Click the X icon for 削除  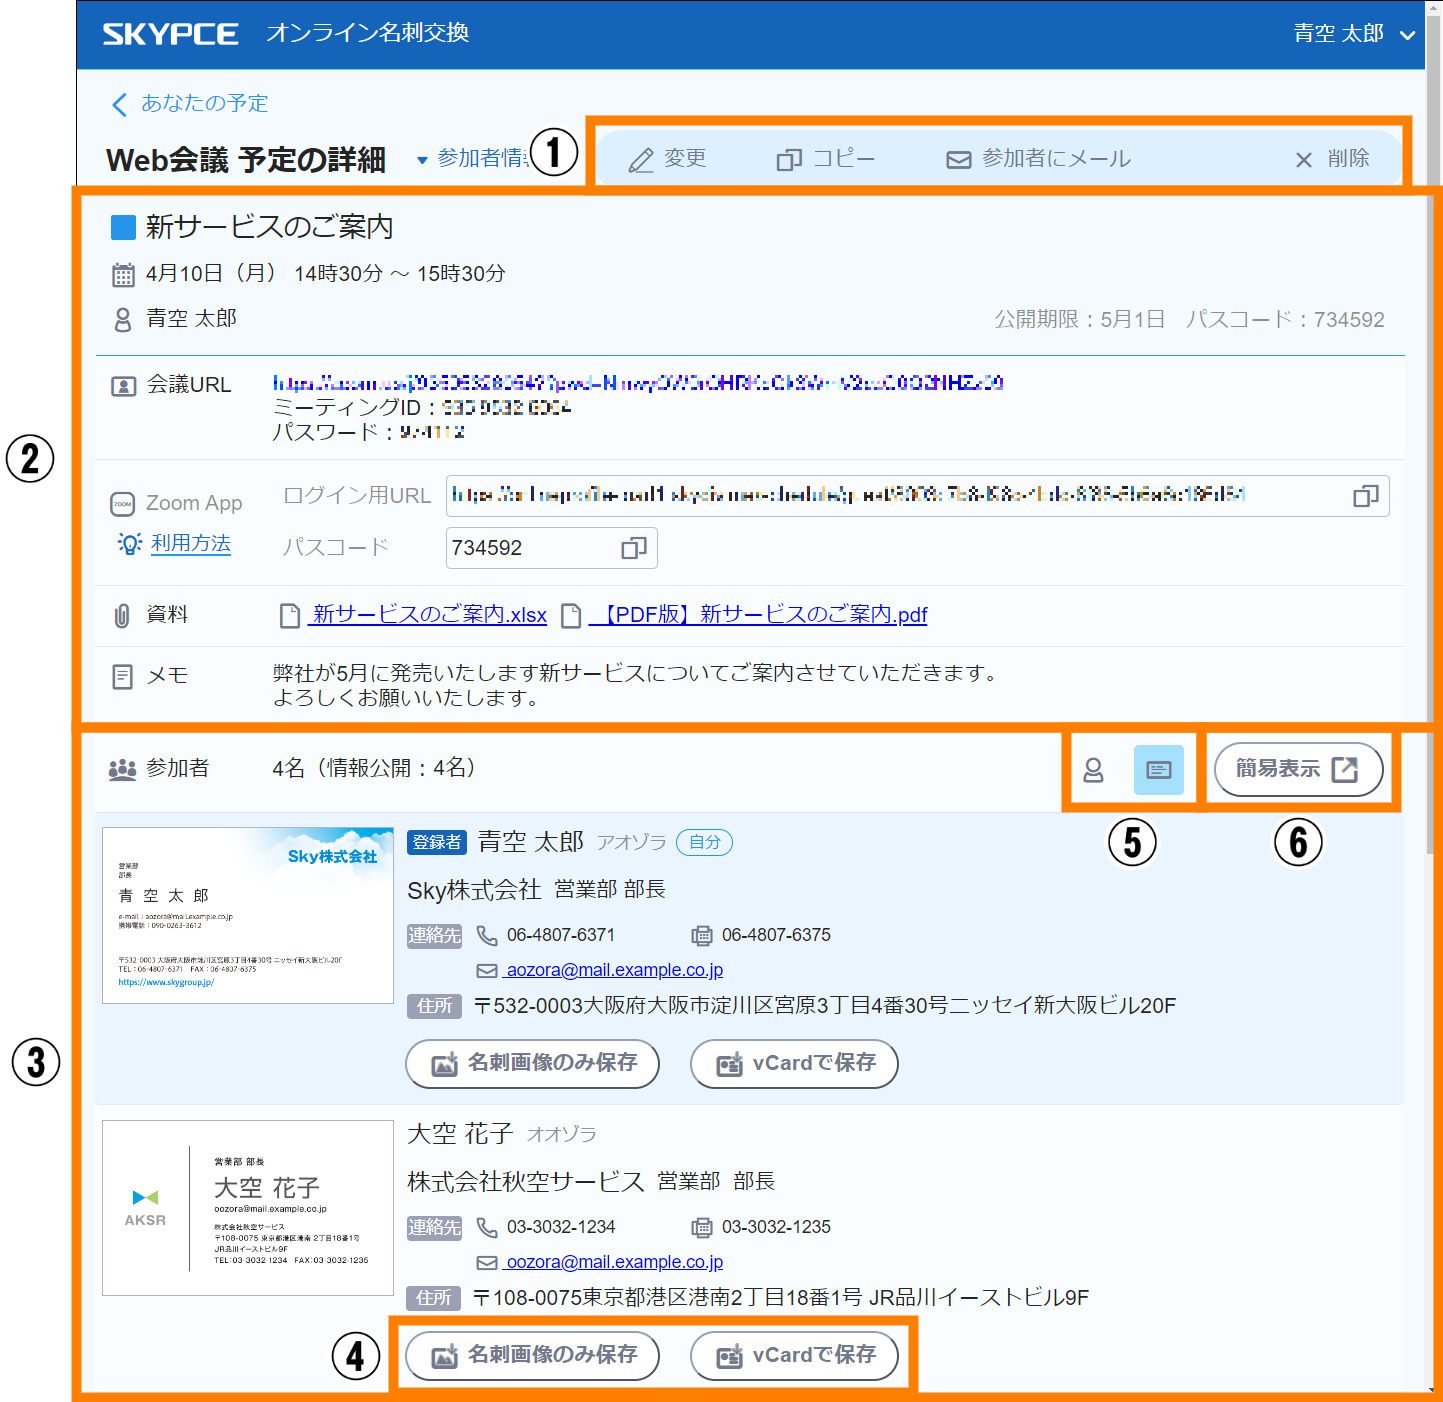(1303, 160)
